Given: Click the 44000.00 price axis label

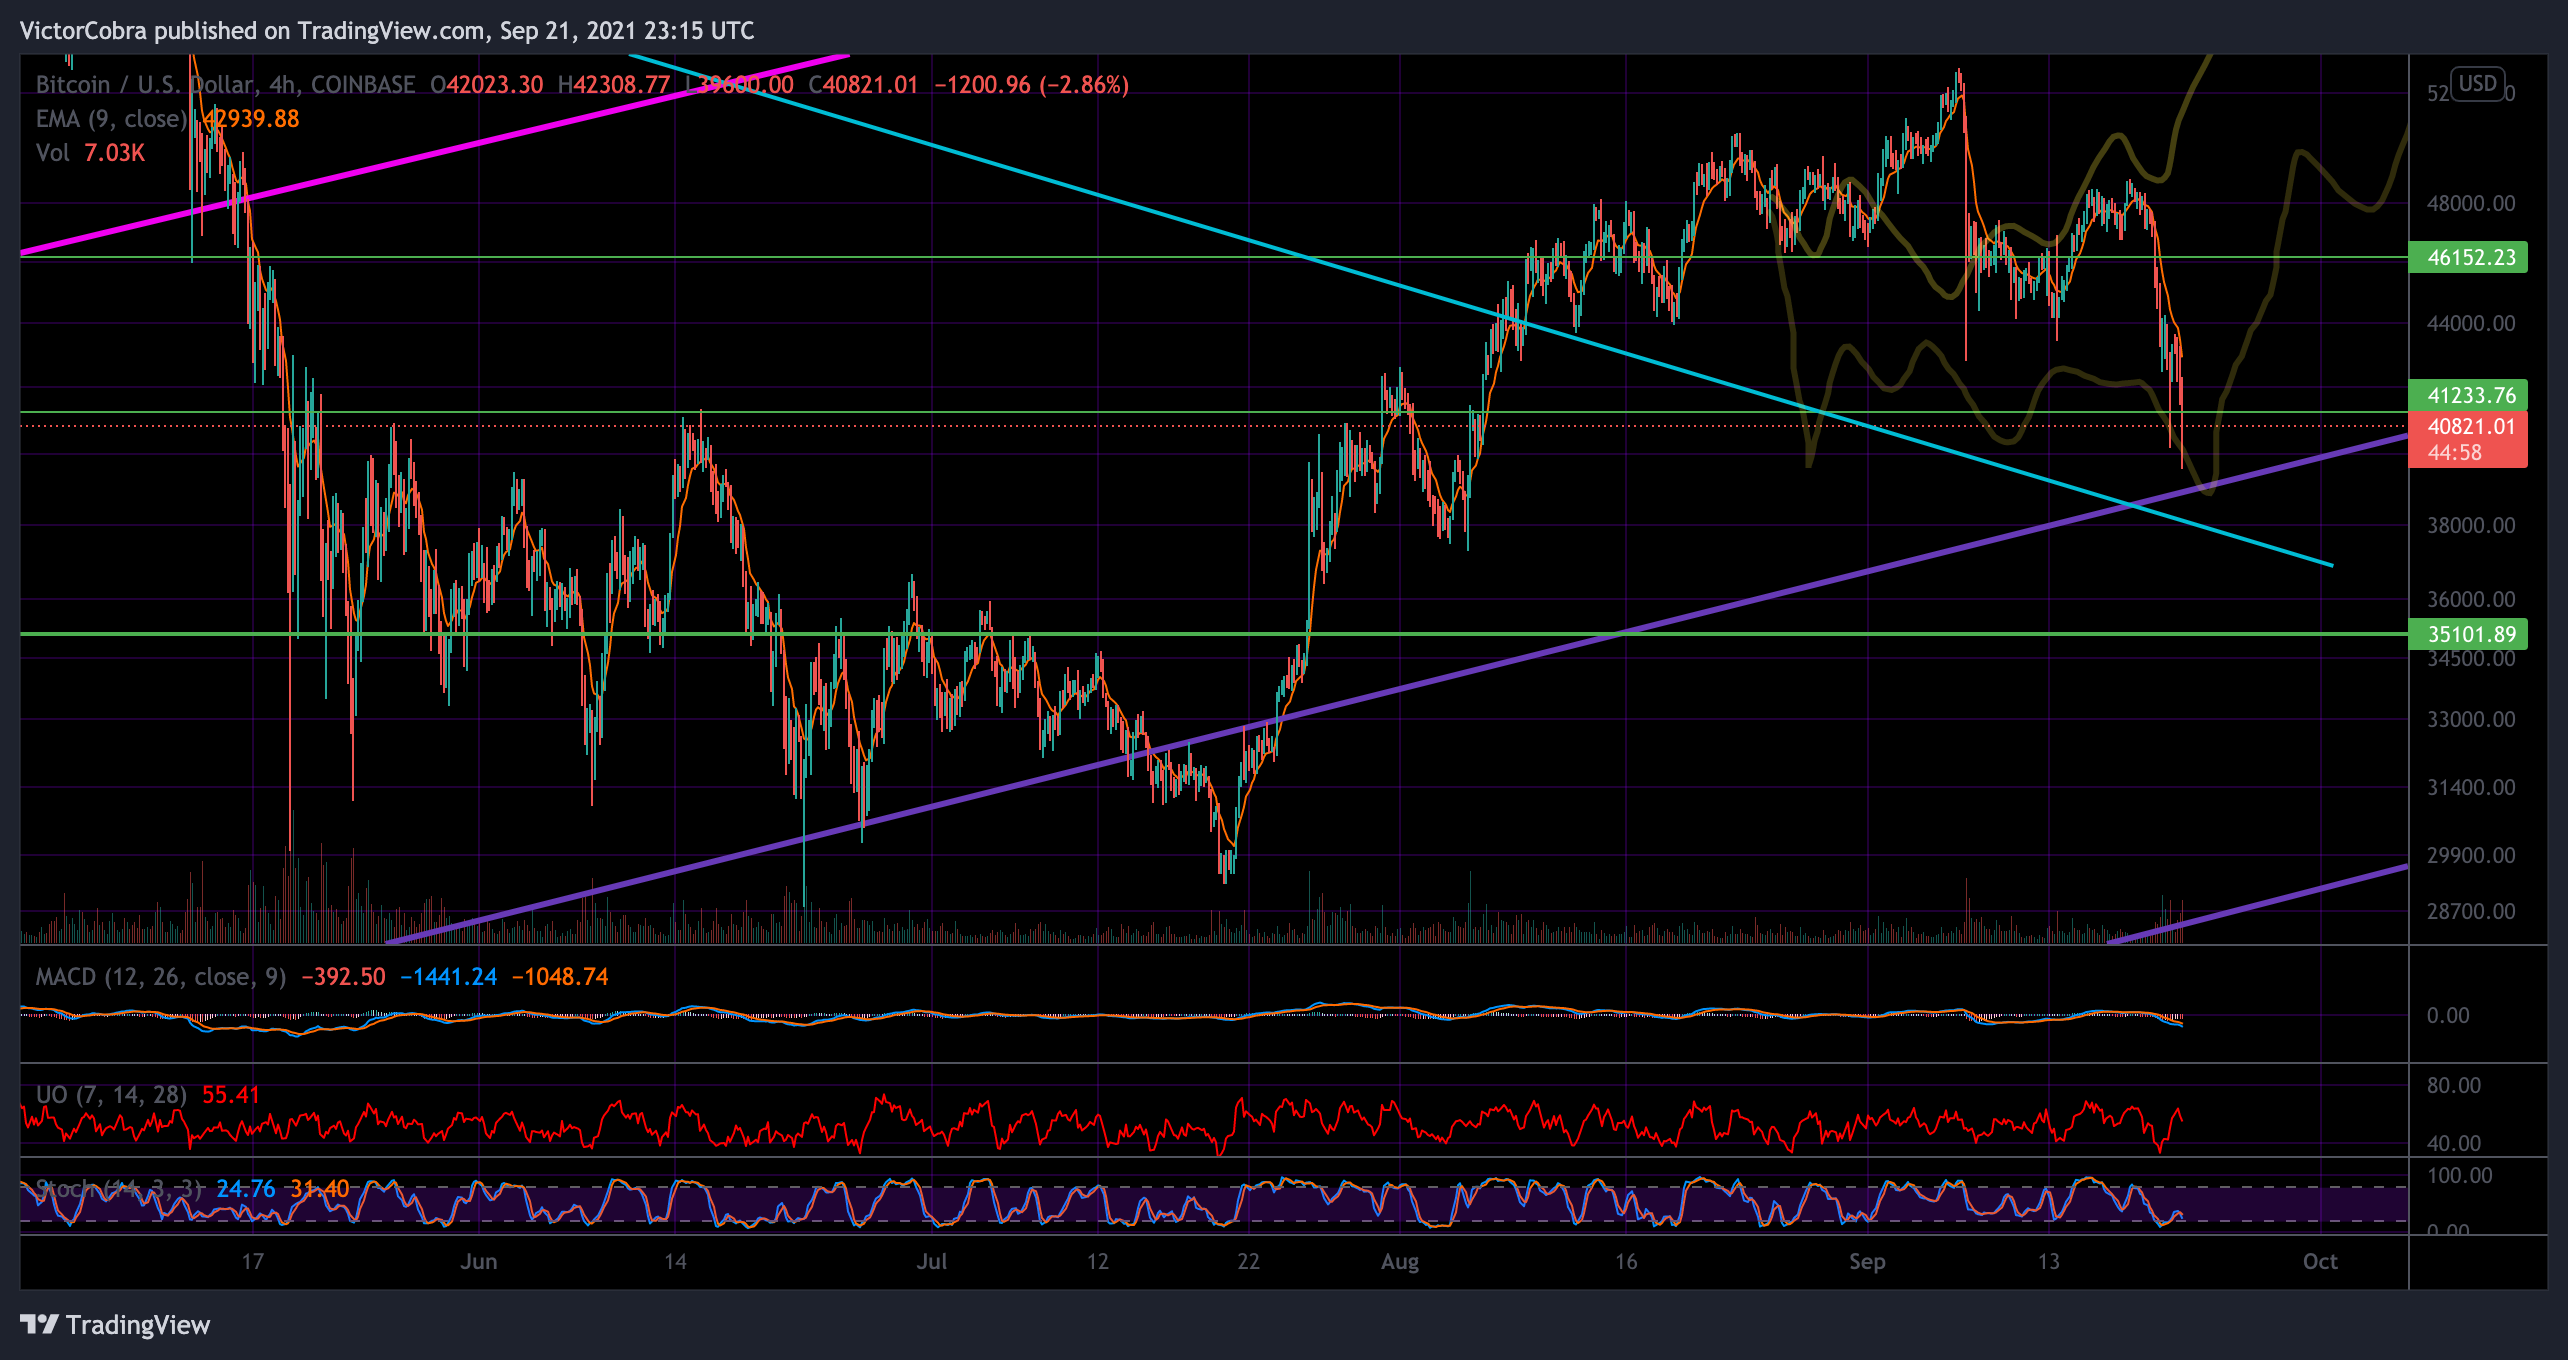Looking at the screenshot, I should coord(2471,324).
